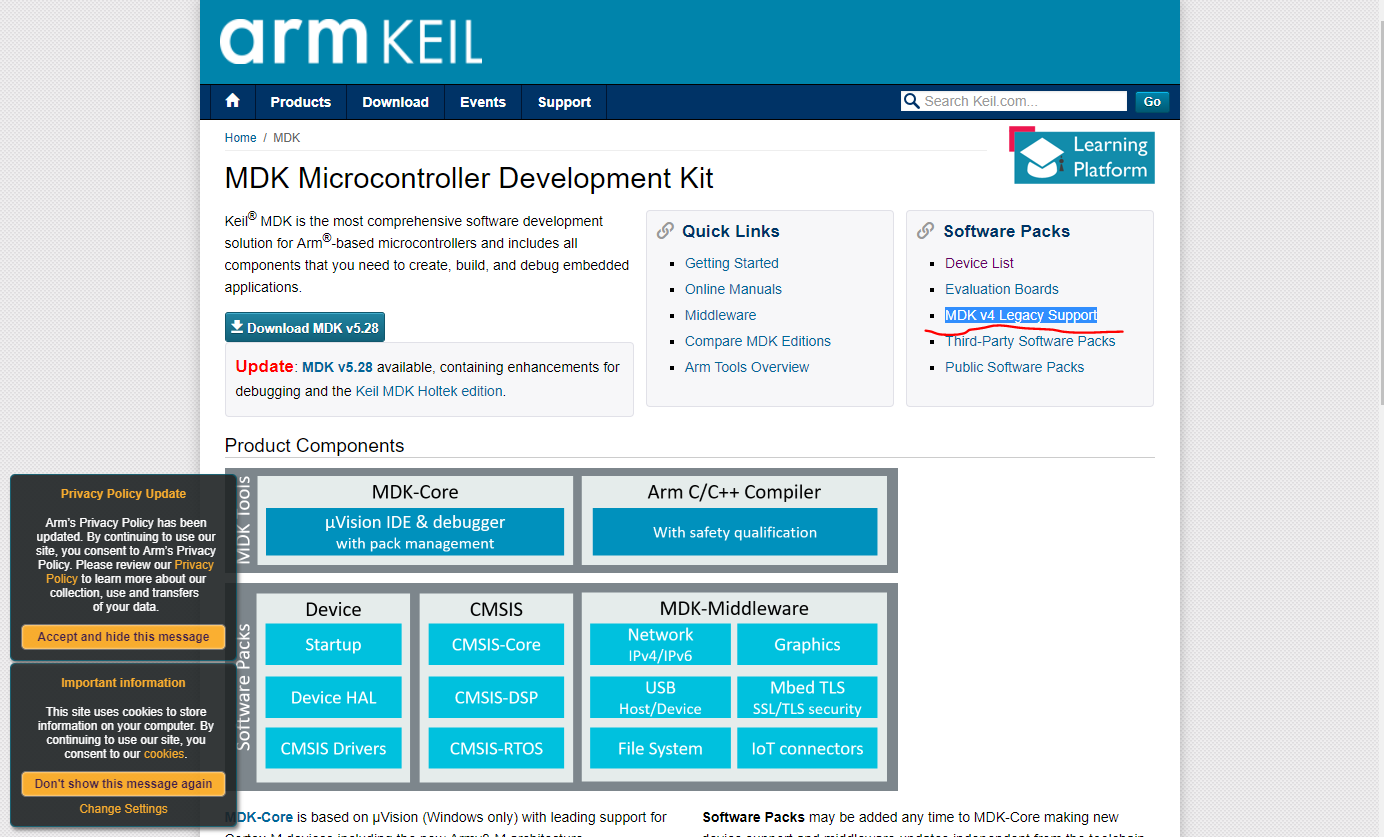Open the Download menu
1384x837 pixels.
point(395,102)
